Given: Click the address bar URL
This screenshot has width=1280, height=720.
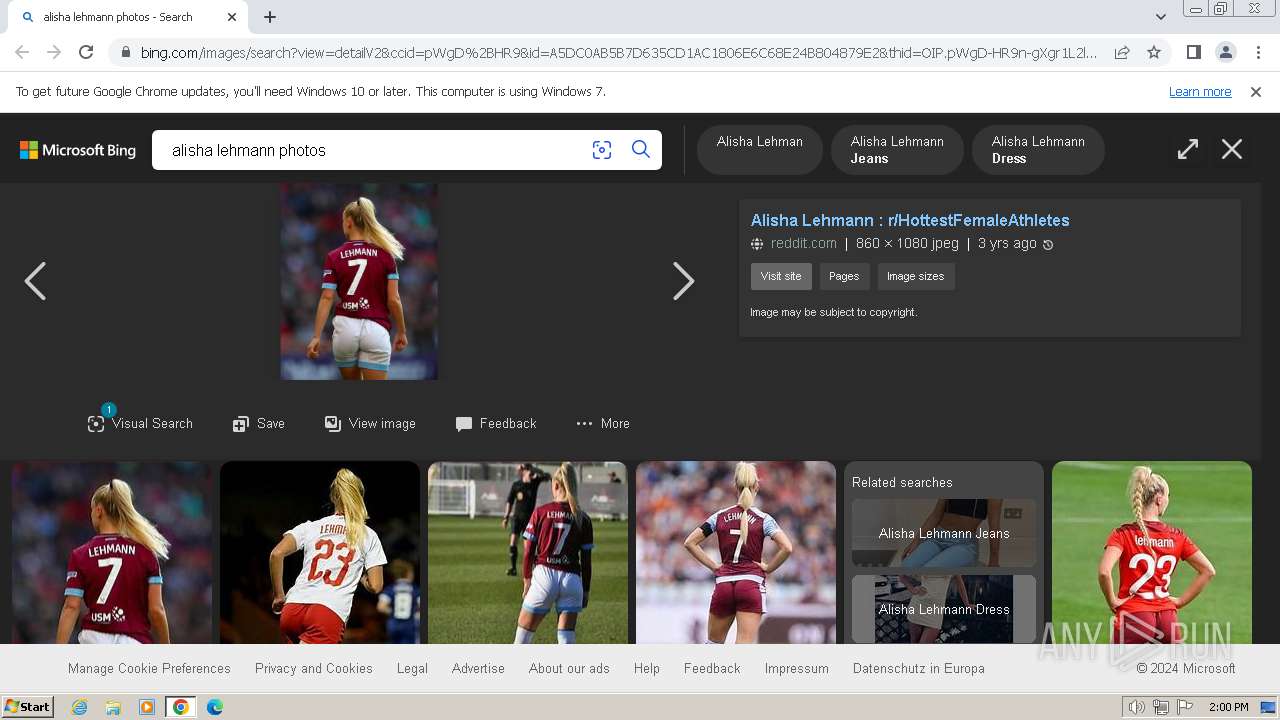Looking at the screenshot, I should click(618, 53).
